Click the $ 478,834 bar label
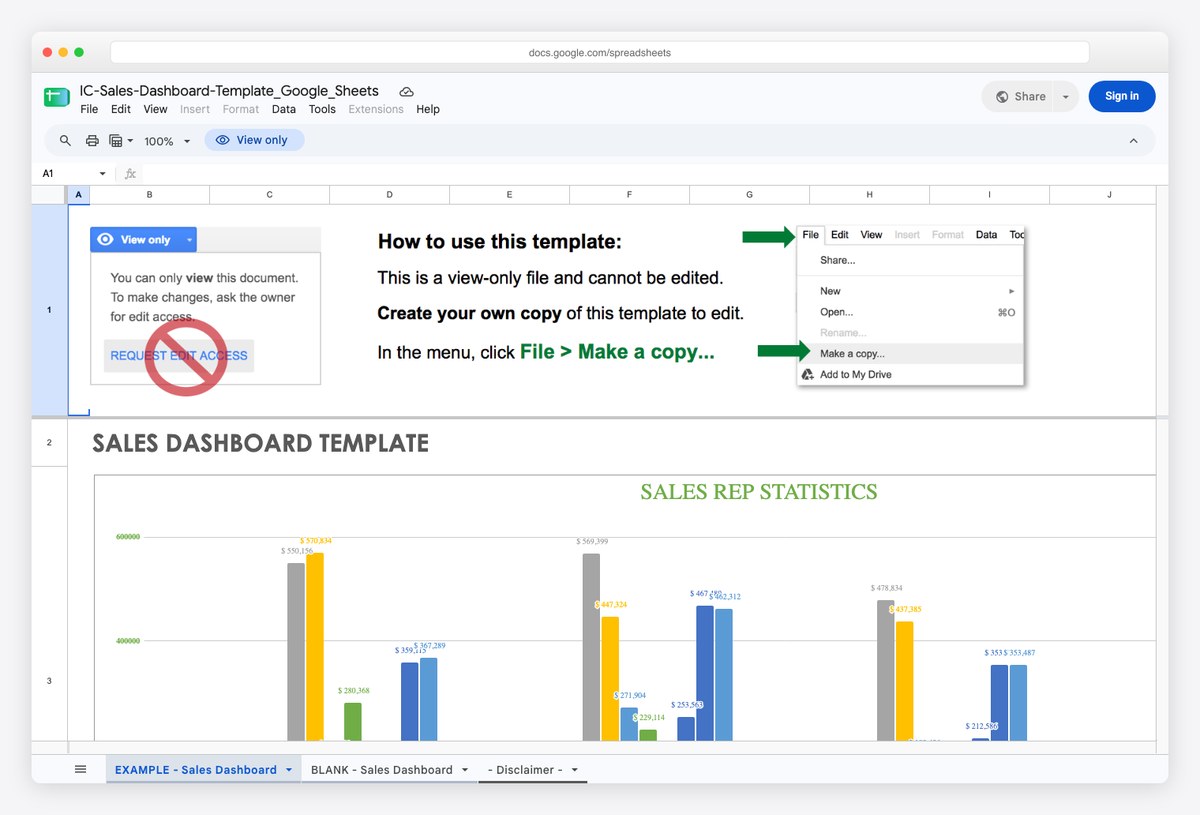 pyautogui.click(x=887, y=588)
